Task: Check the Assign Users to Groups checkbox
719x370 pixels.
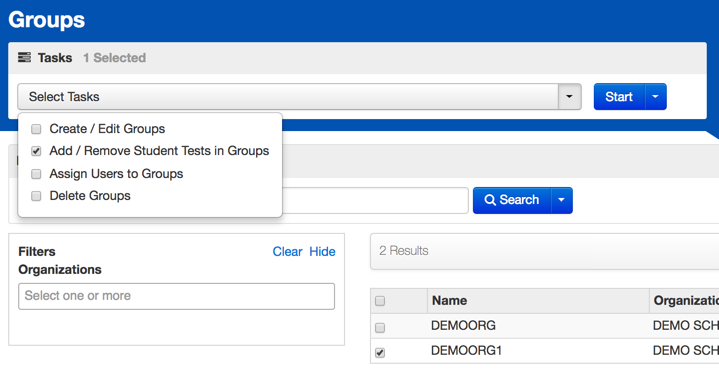Action: click(x=36, y=174)
